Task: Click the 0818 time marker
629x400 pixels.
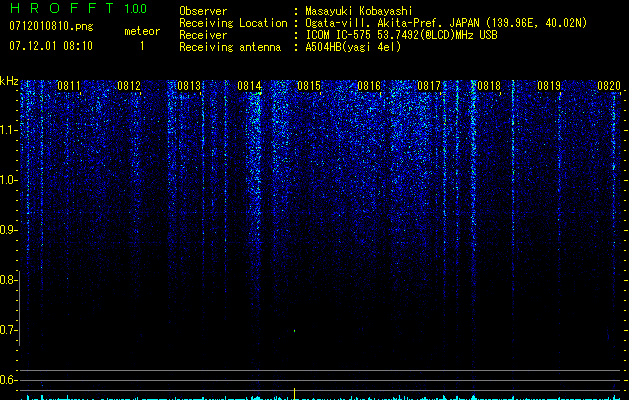Action: (489, 86)
